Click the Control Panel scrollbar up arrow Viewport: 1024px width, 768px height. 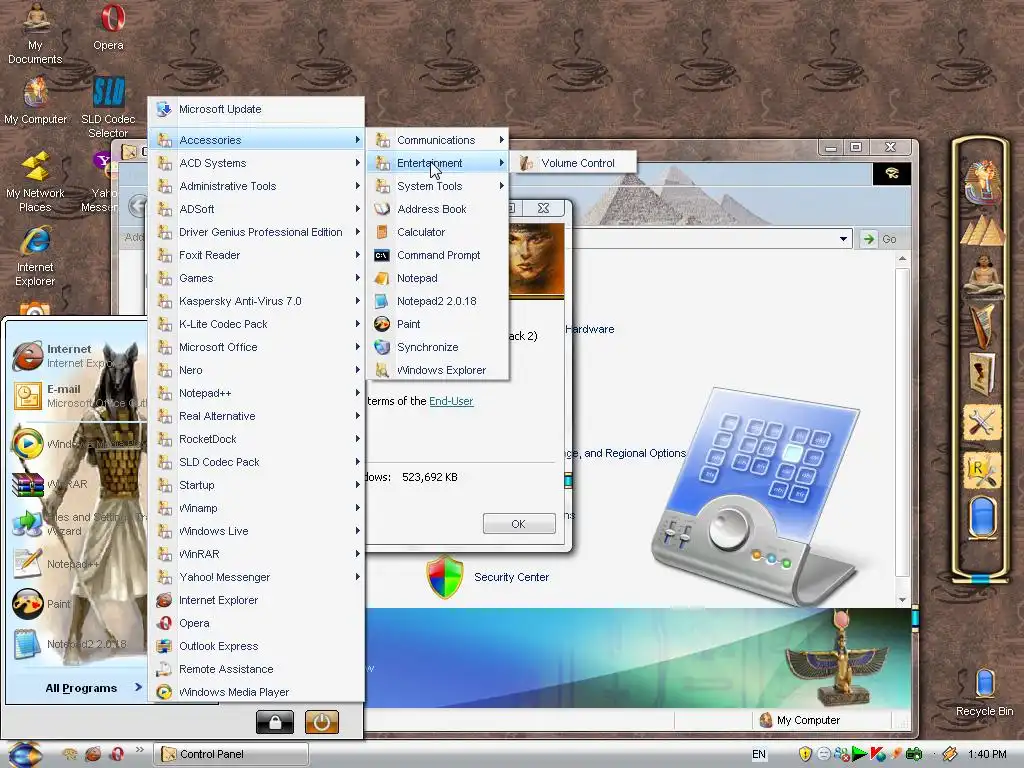[902, 259]
